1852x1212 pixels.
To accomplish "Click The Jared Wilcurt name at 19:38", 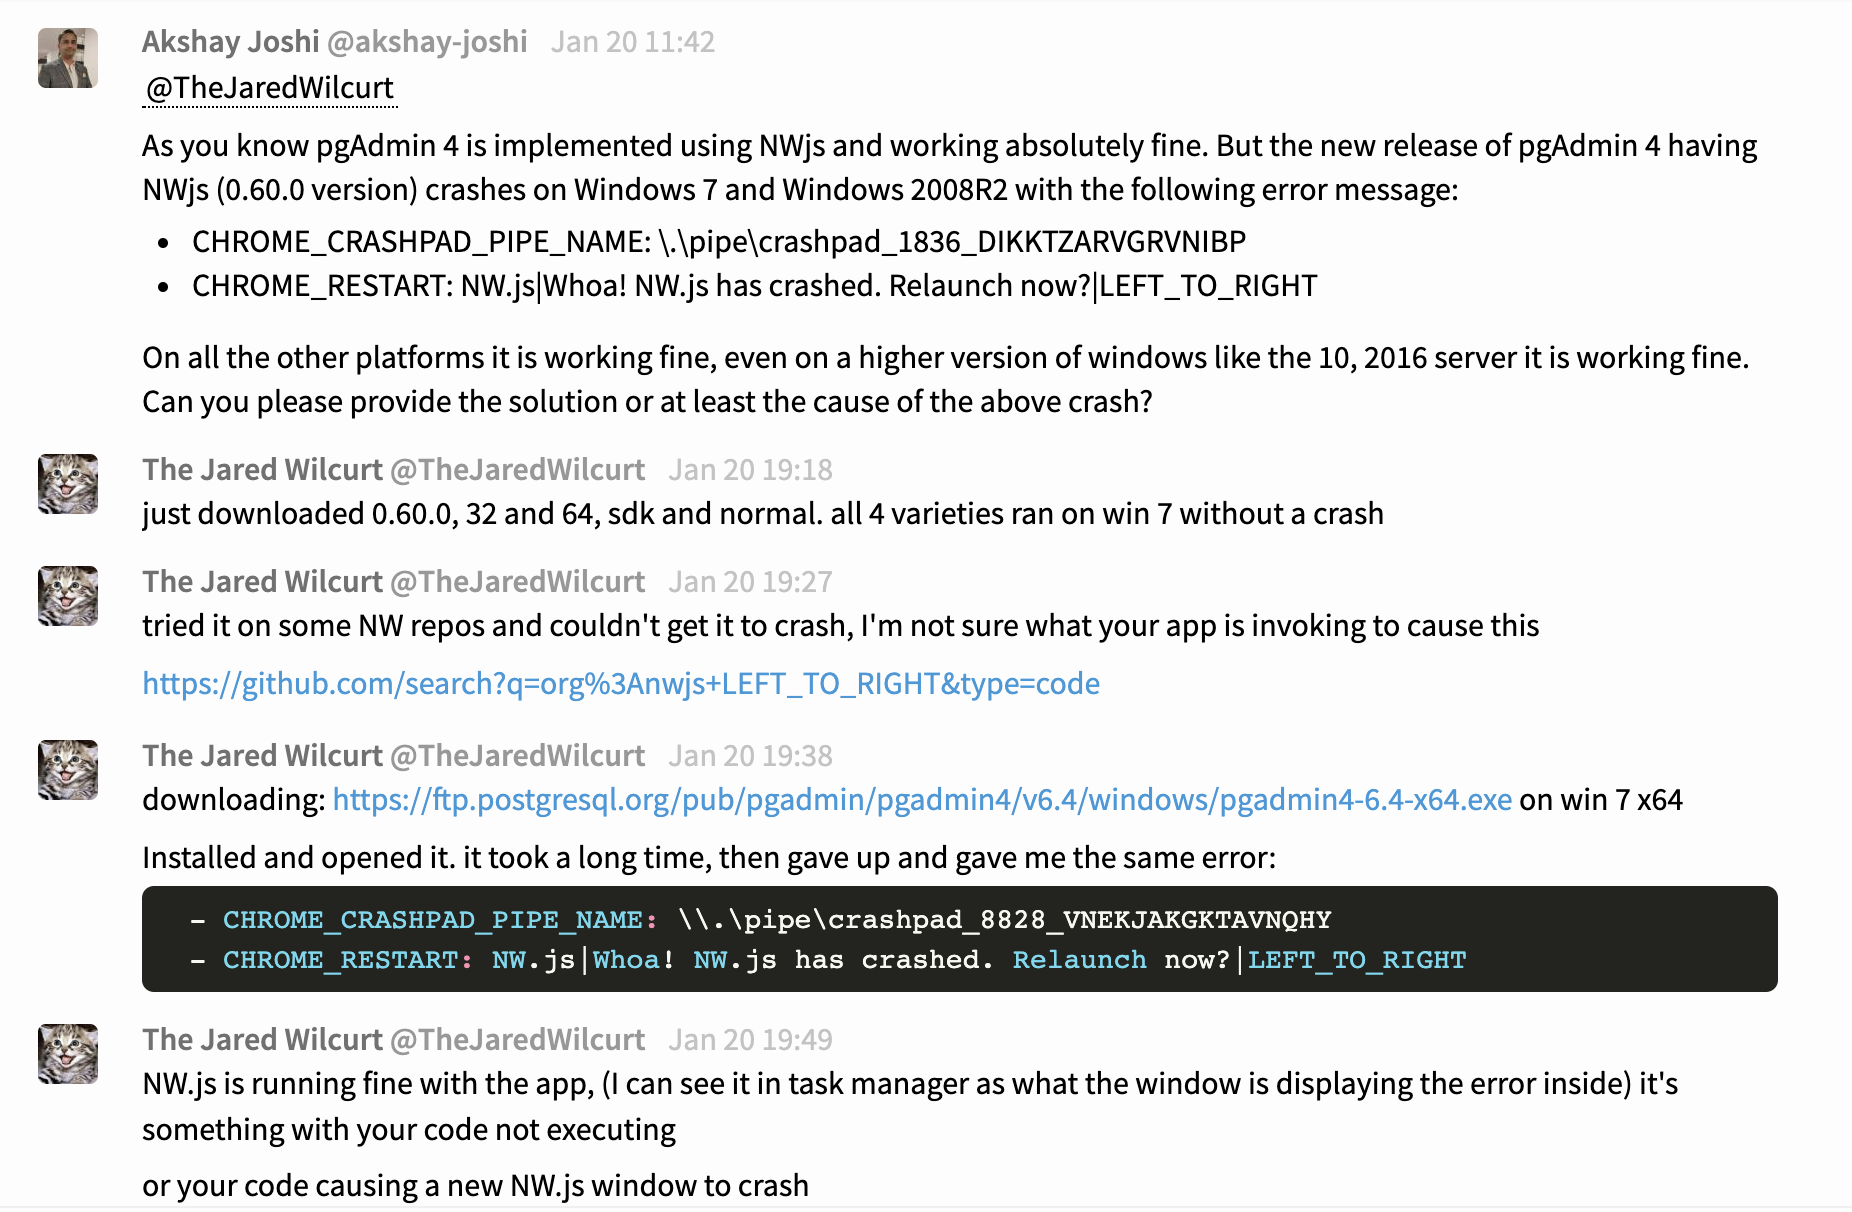I will click(262, 756).
